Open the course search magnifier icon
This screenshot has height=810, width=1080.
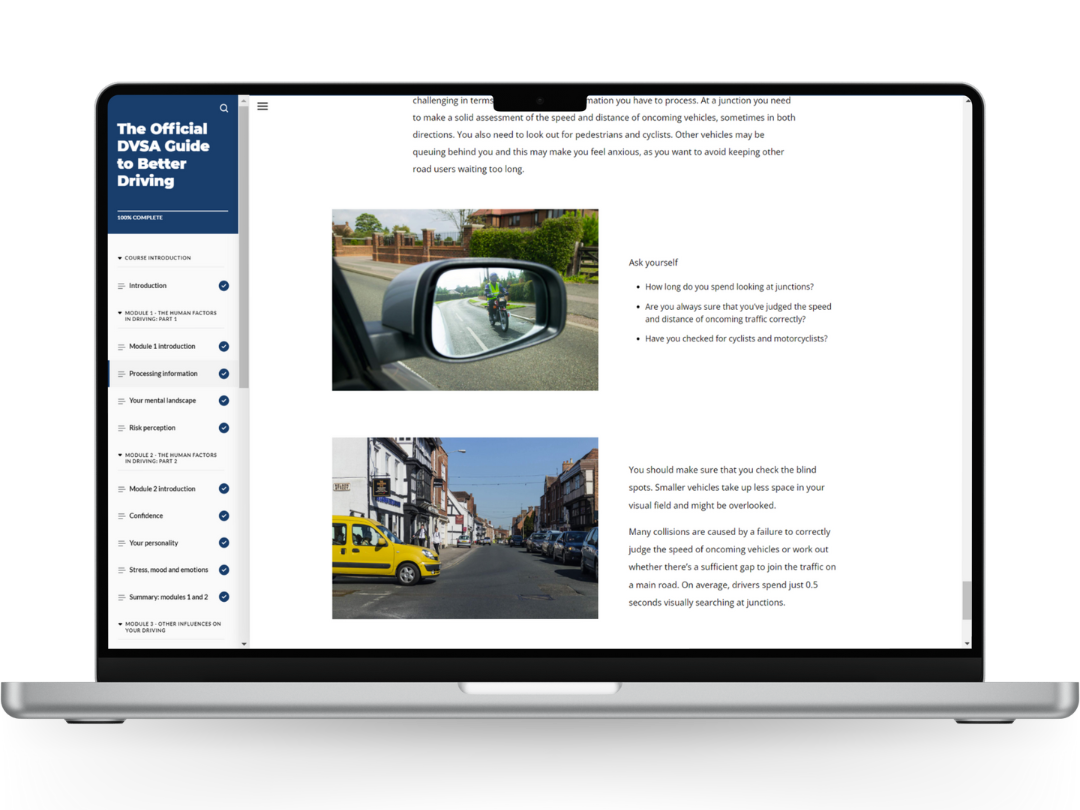224,108
